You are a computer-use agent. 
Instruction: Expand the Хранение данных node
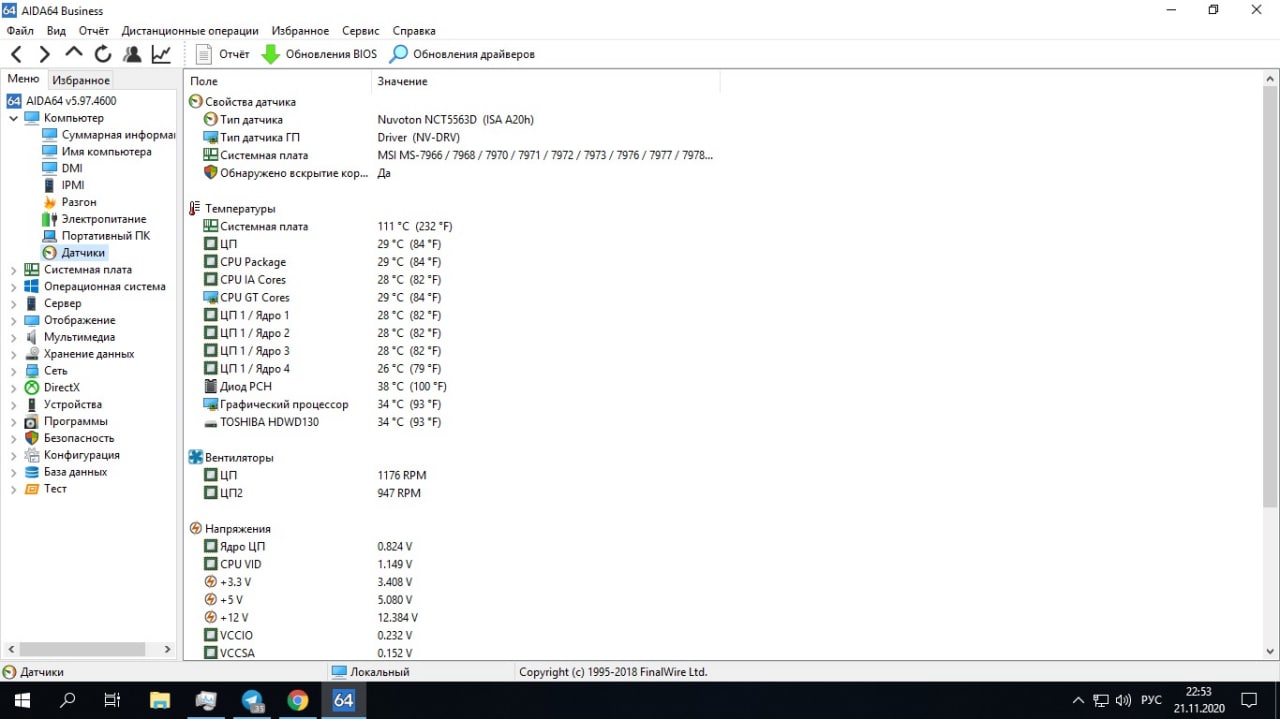[14, 354]
